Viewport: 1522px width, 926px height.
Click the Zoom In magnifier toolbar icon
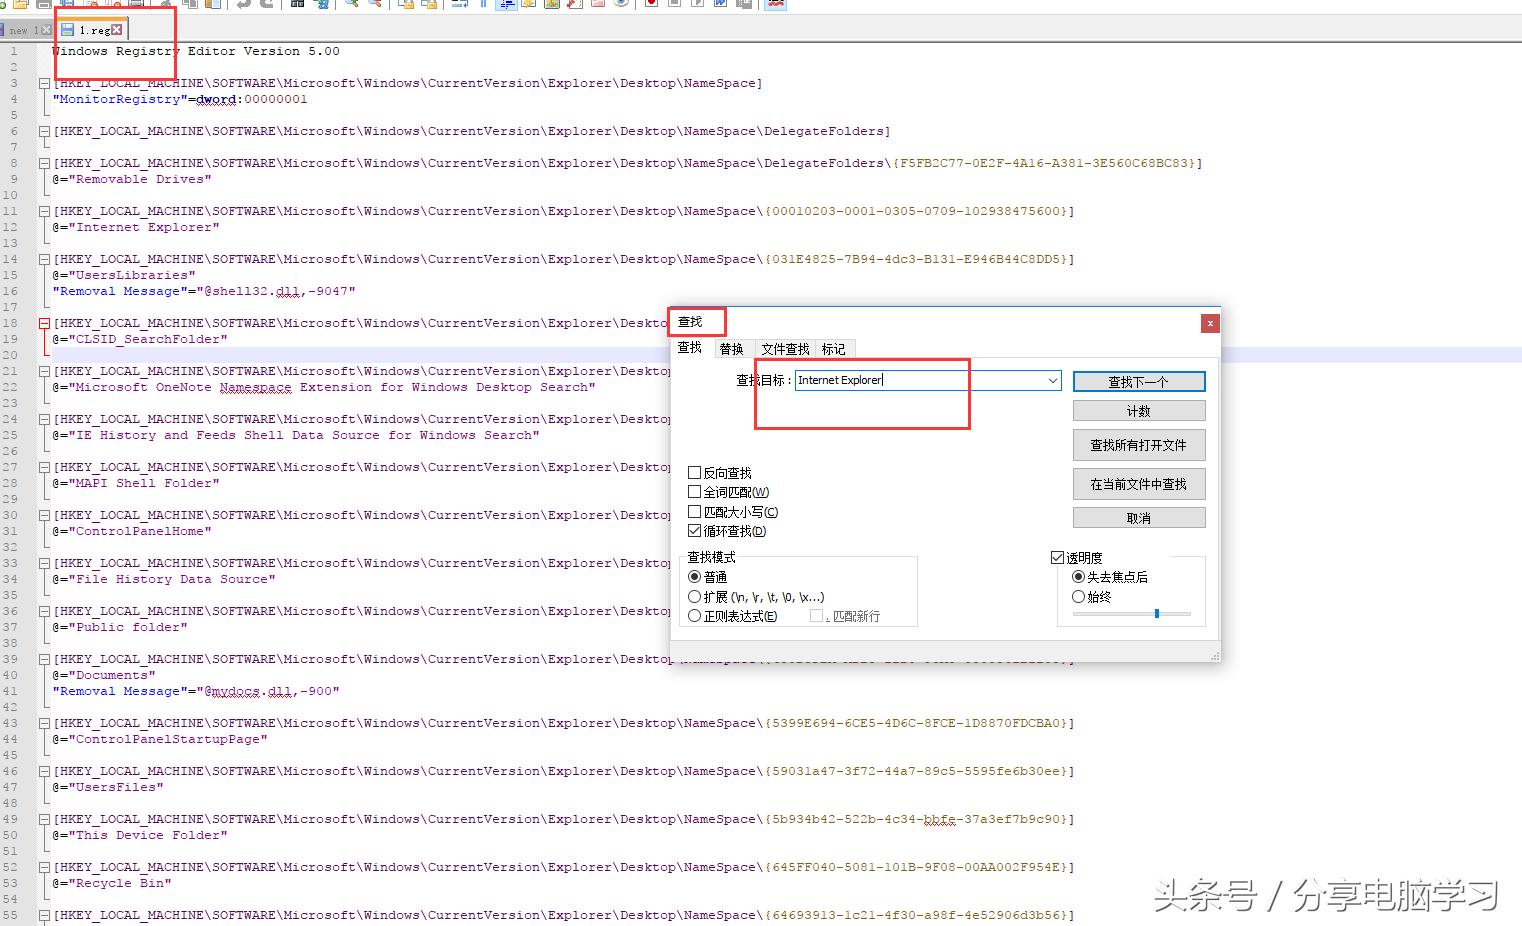point(351,5)
